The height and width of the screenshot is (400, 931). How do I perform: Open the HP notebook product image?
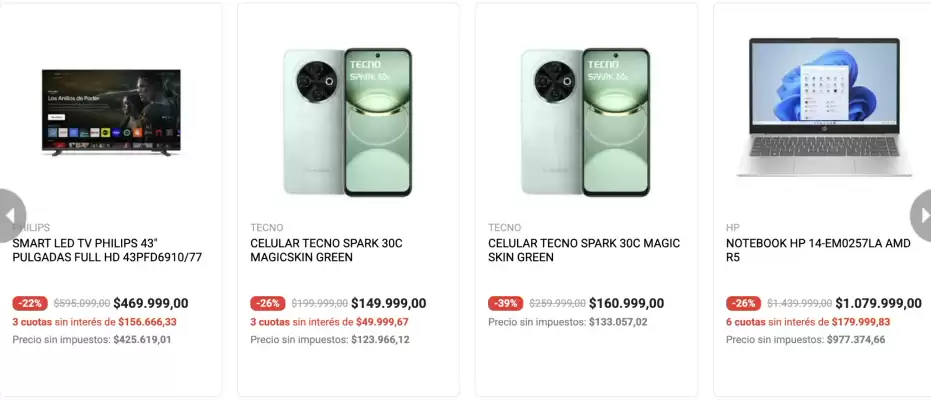(x=824, y=108)
